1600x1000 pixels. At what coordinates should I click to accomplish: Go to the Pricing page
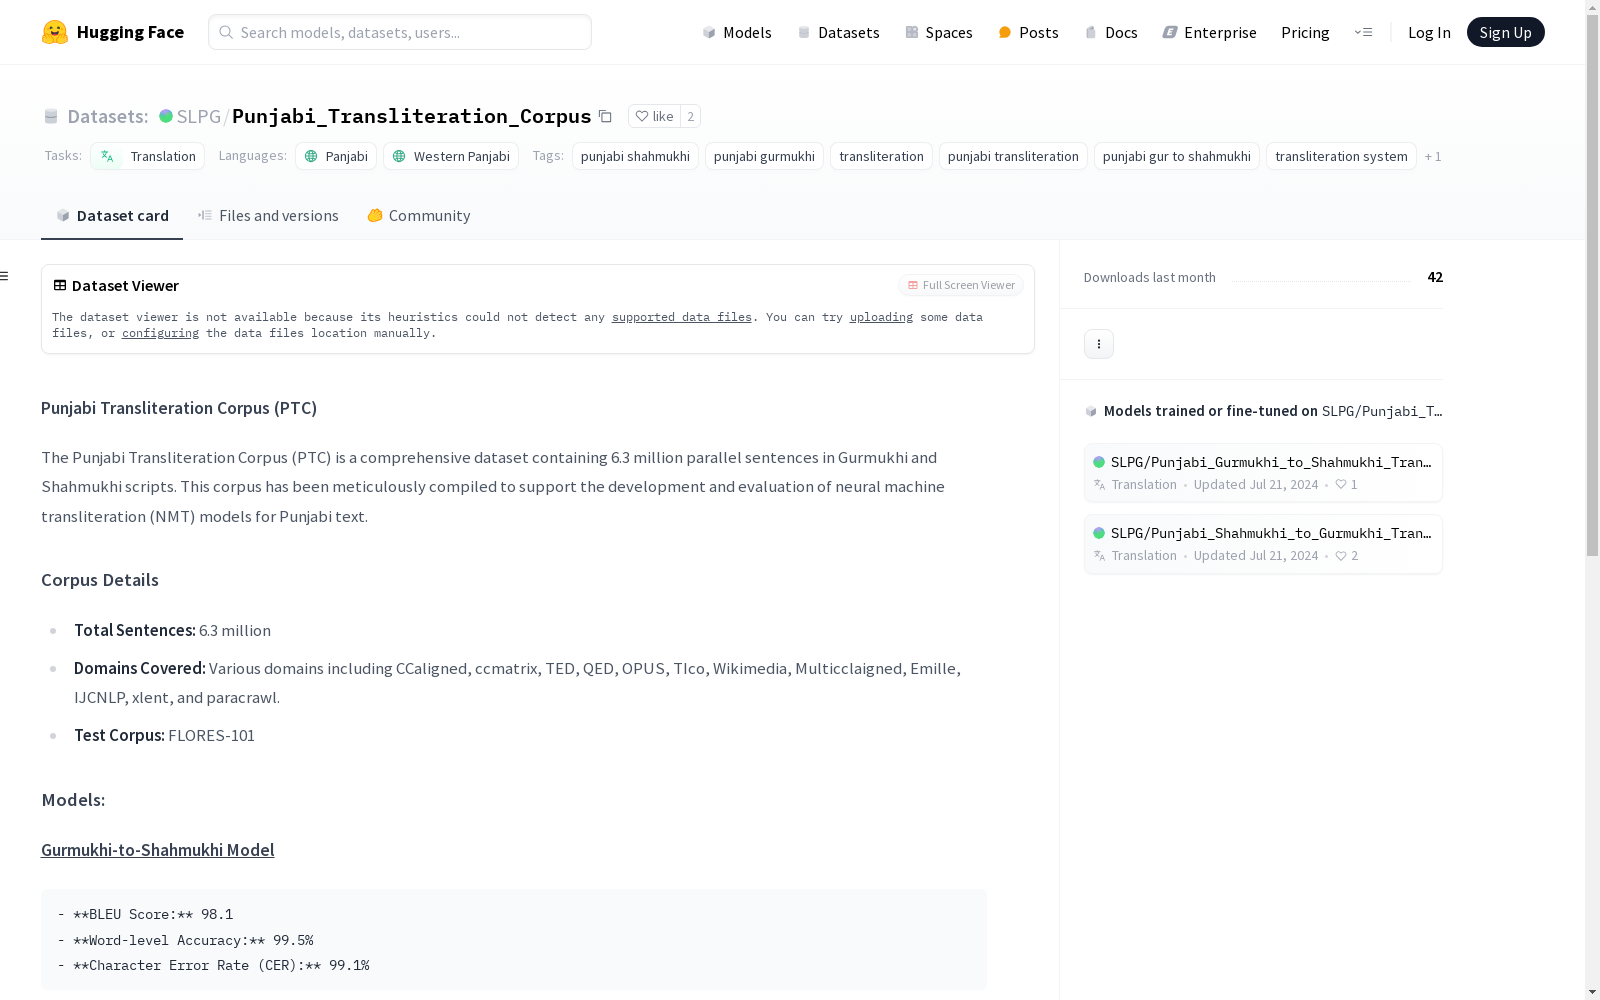click(1305, 32)
